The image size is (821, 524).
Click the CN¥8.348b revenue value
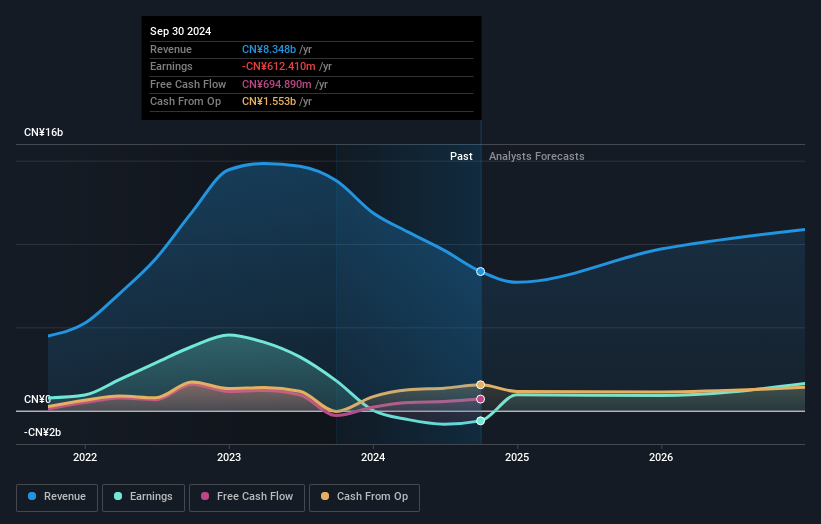[x=269, y=49]
